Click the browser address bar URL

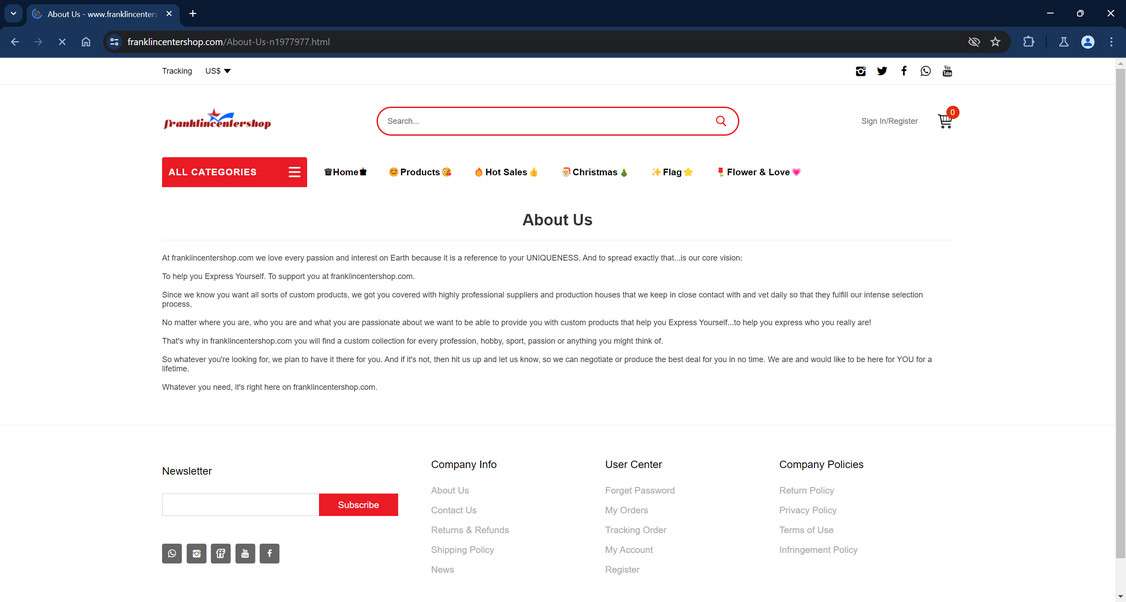228,42
